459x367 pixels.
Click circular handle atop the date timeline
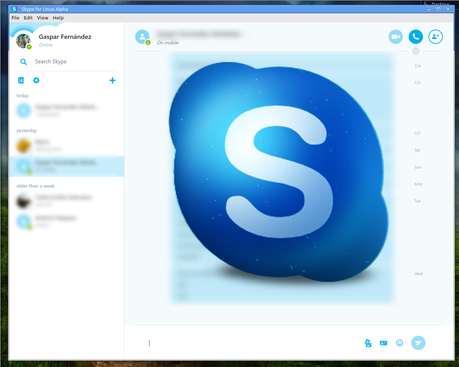416,51
